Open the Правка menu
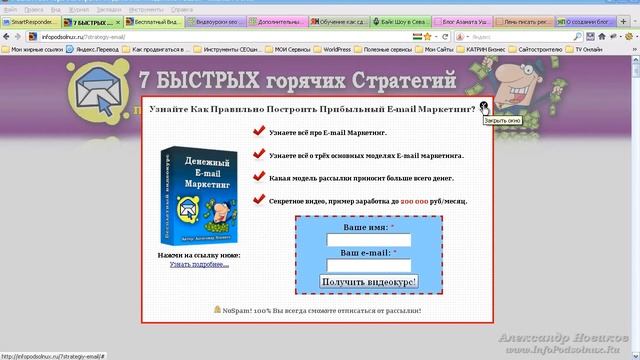The image size is (640, 360). tap(34, 9)
